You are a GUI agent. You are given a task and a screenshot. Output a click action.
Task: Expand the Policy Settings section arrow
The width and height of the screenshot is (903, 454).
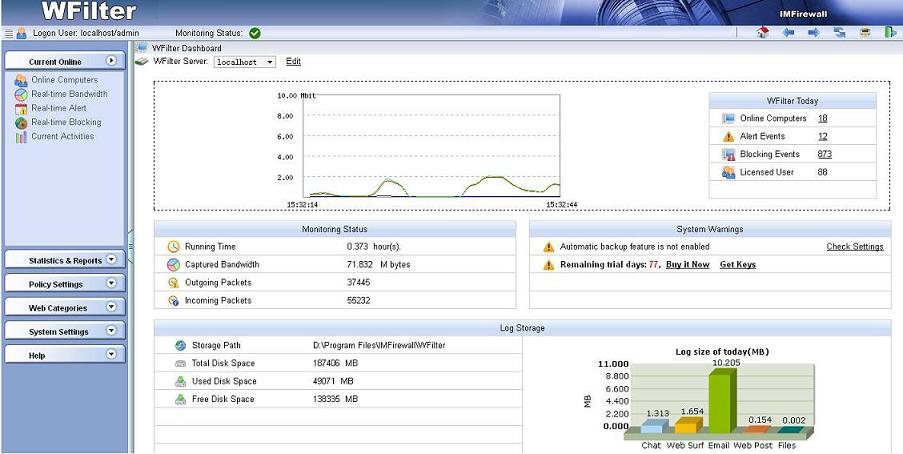(x=111, y=283)
